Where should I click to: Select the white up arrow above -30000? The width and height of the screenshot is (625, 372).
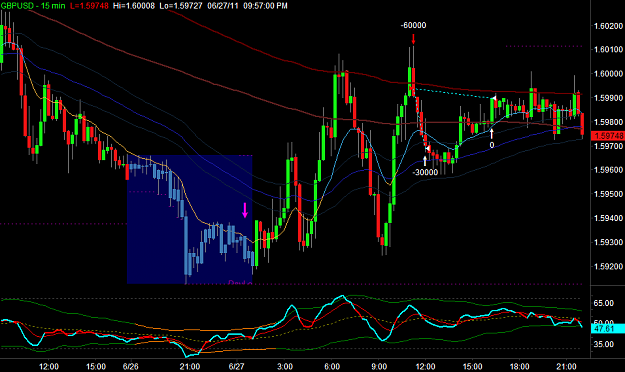click(x=425, y=161)
